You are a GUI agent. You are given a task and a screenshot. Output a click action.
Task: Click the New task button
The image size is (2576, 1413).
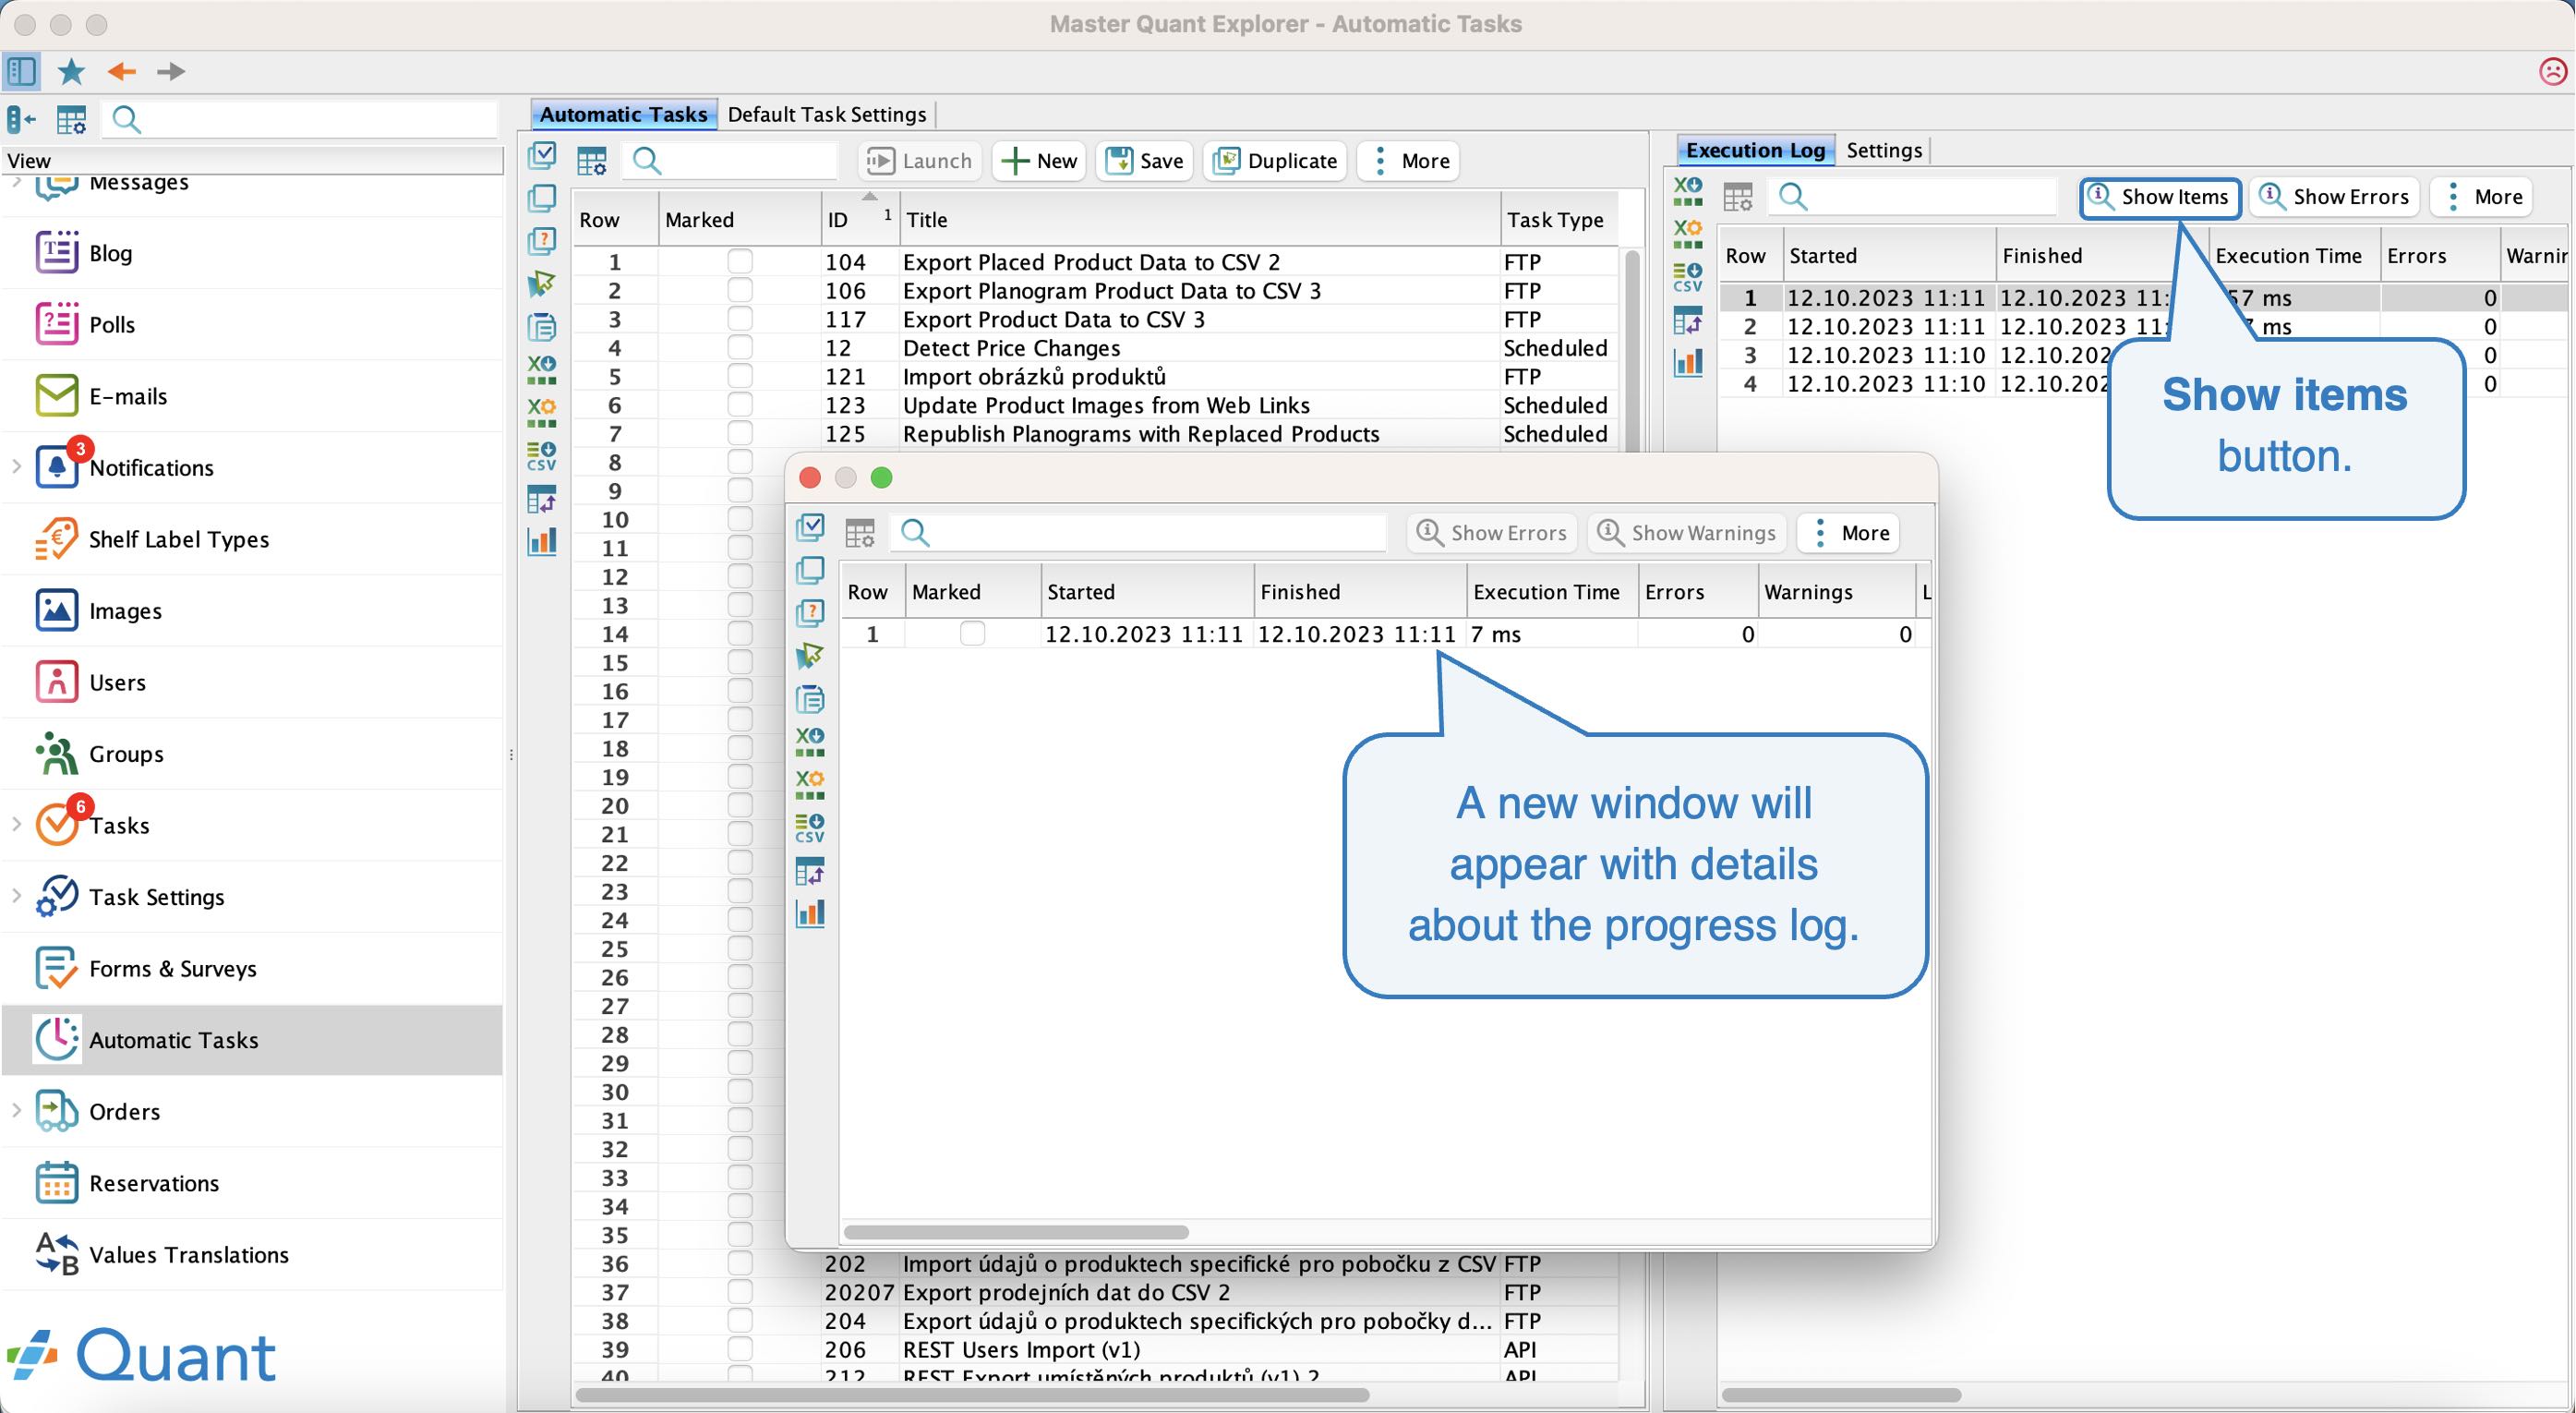point(1040,161)
